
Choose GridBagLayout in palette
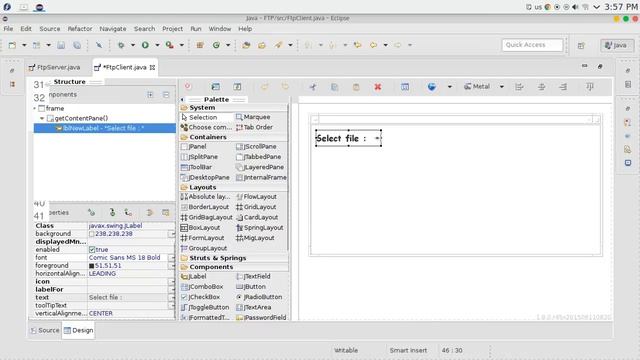click(x=207, y=217)
